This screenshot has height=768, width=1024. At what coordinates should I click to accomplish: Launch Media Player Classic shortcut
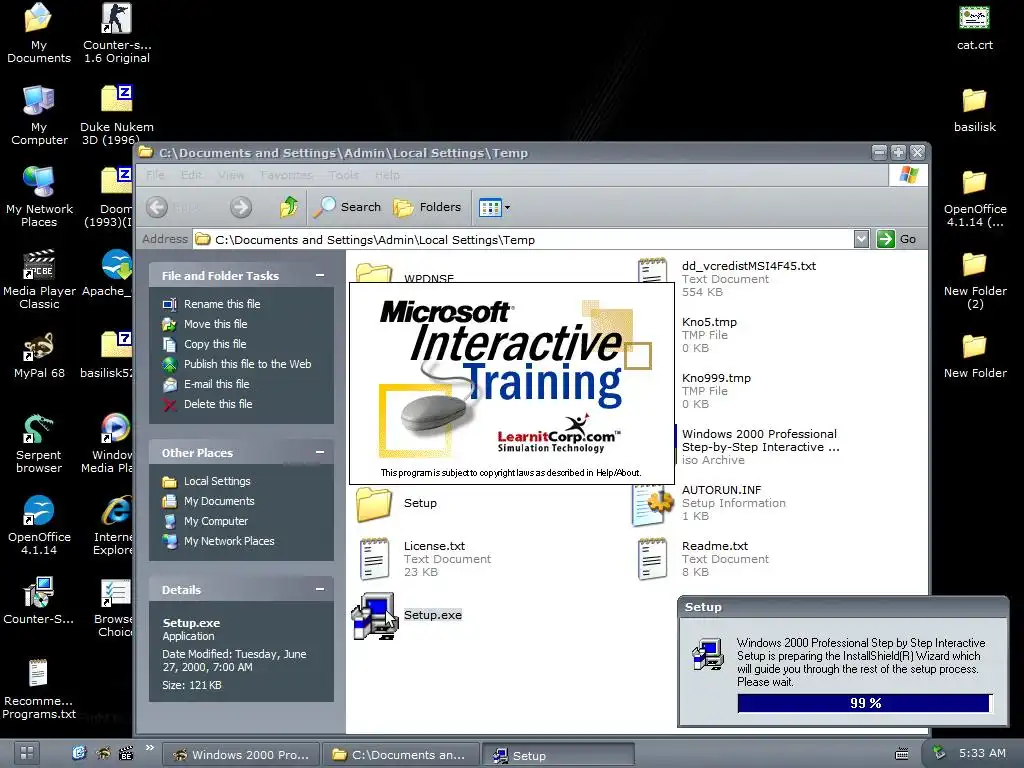coord(39,279)
